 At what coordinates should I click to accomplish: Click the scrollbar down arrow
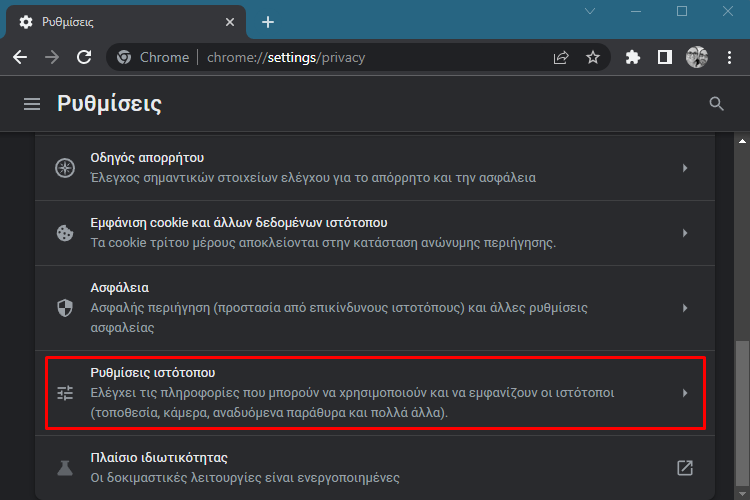click(x=742, y=494)
